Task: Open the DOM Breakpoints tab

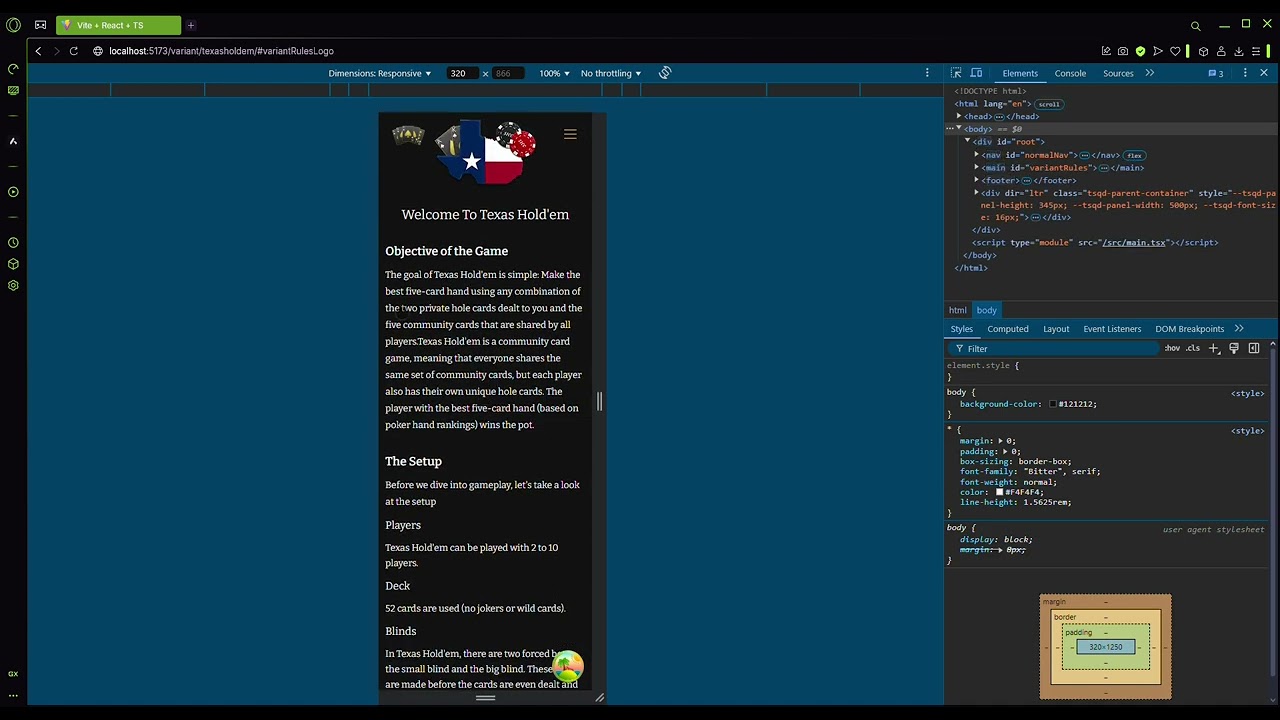Action: tap(1190, 329)
